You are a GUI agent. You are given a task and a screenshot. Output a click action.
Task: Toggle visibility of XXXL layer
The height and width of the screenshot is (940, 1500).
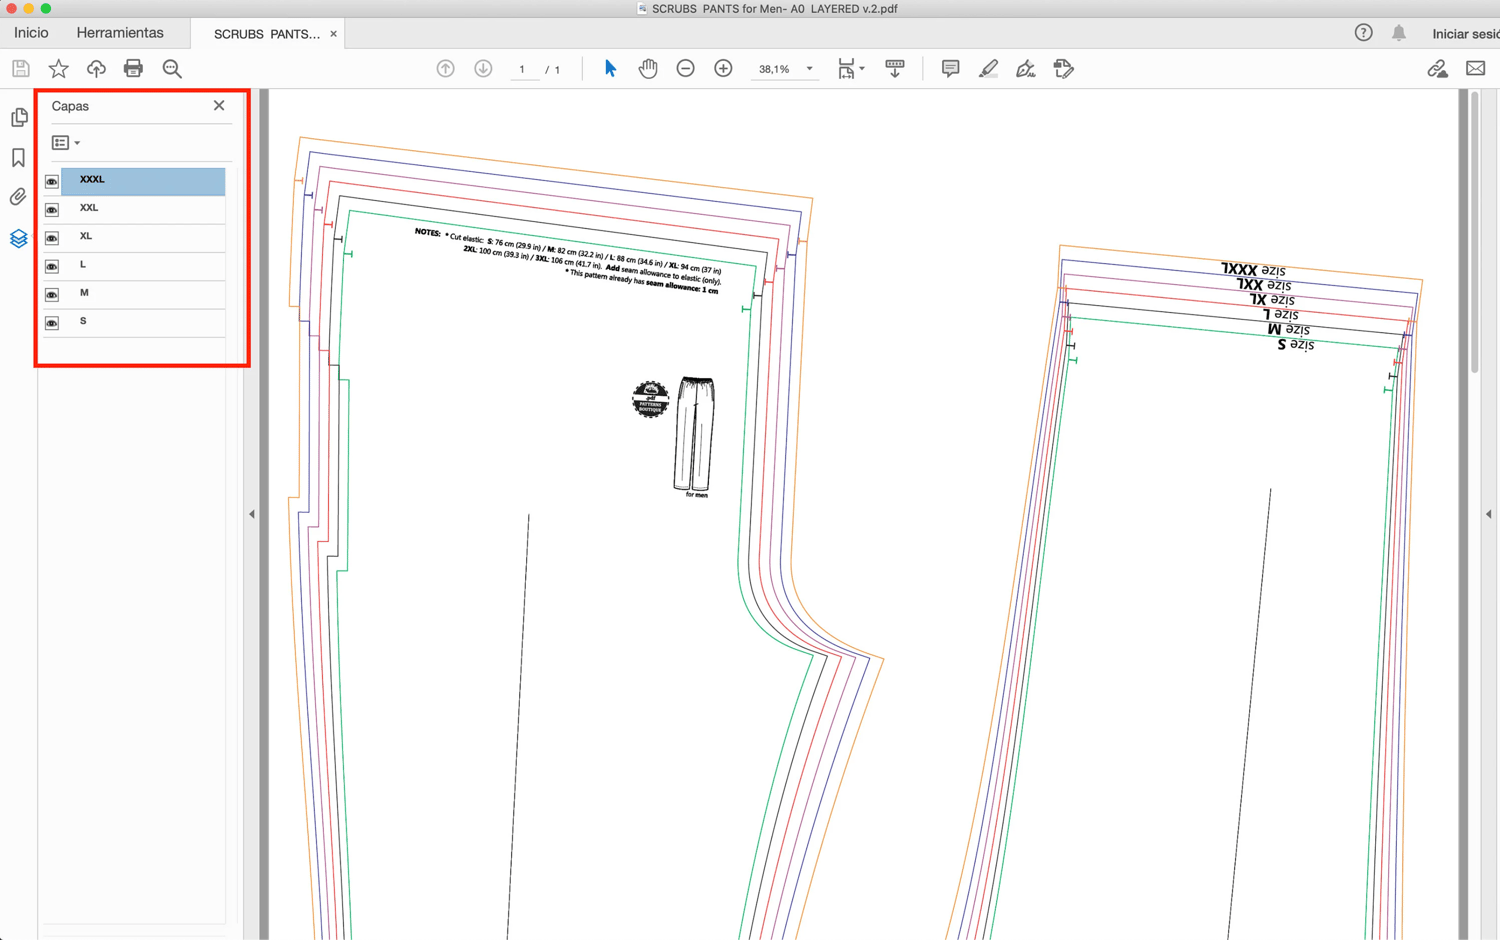[x=52, y=181]
